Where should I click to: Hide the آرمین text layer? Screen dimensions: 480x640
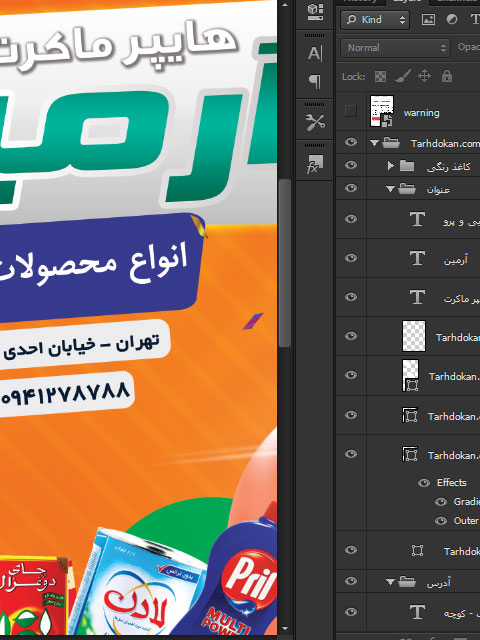tap(351, 258)
